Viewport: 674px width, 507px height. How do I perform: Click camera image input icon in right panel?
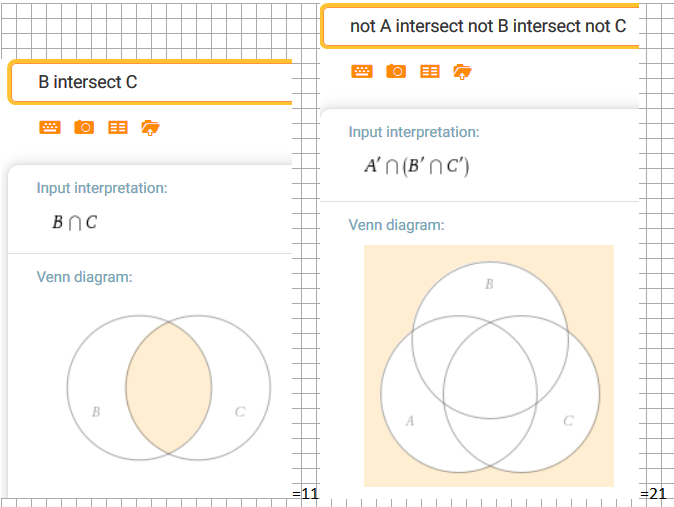(x=396, y=71)
